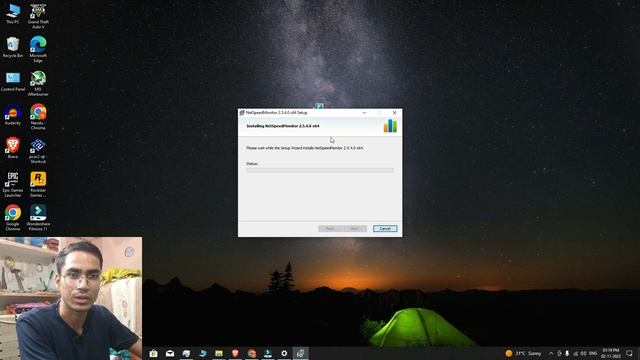Viewport: 640px width, 360px height.
Task: Open the notification center icon
Action: coord(629,353)
